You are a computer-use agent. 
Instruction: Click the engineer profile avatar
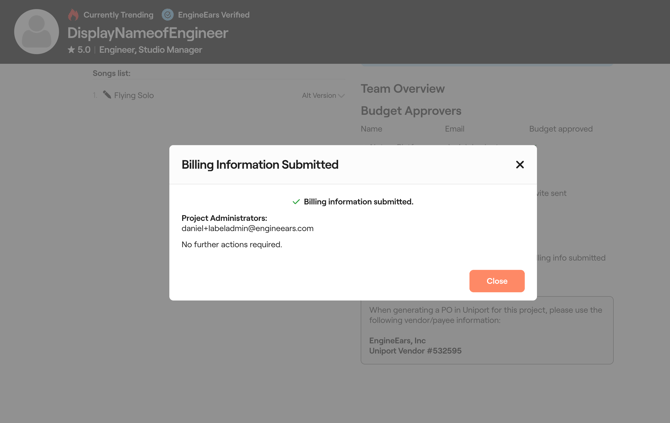point(36,32)
